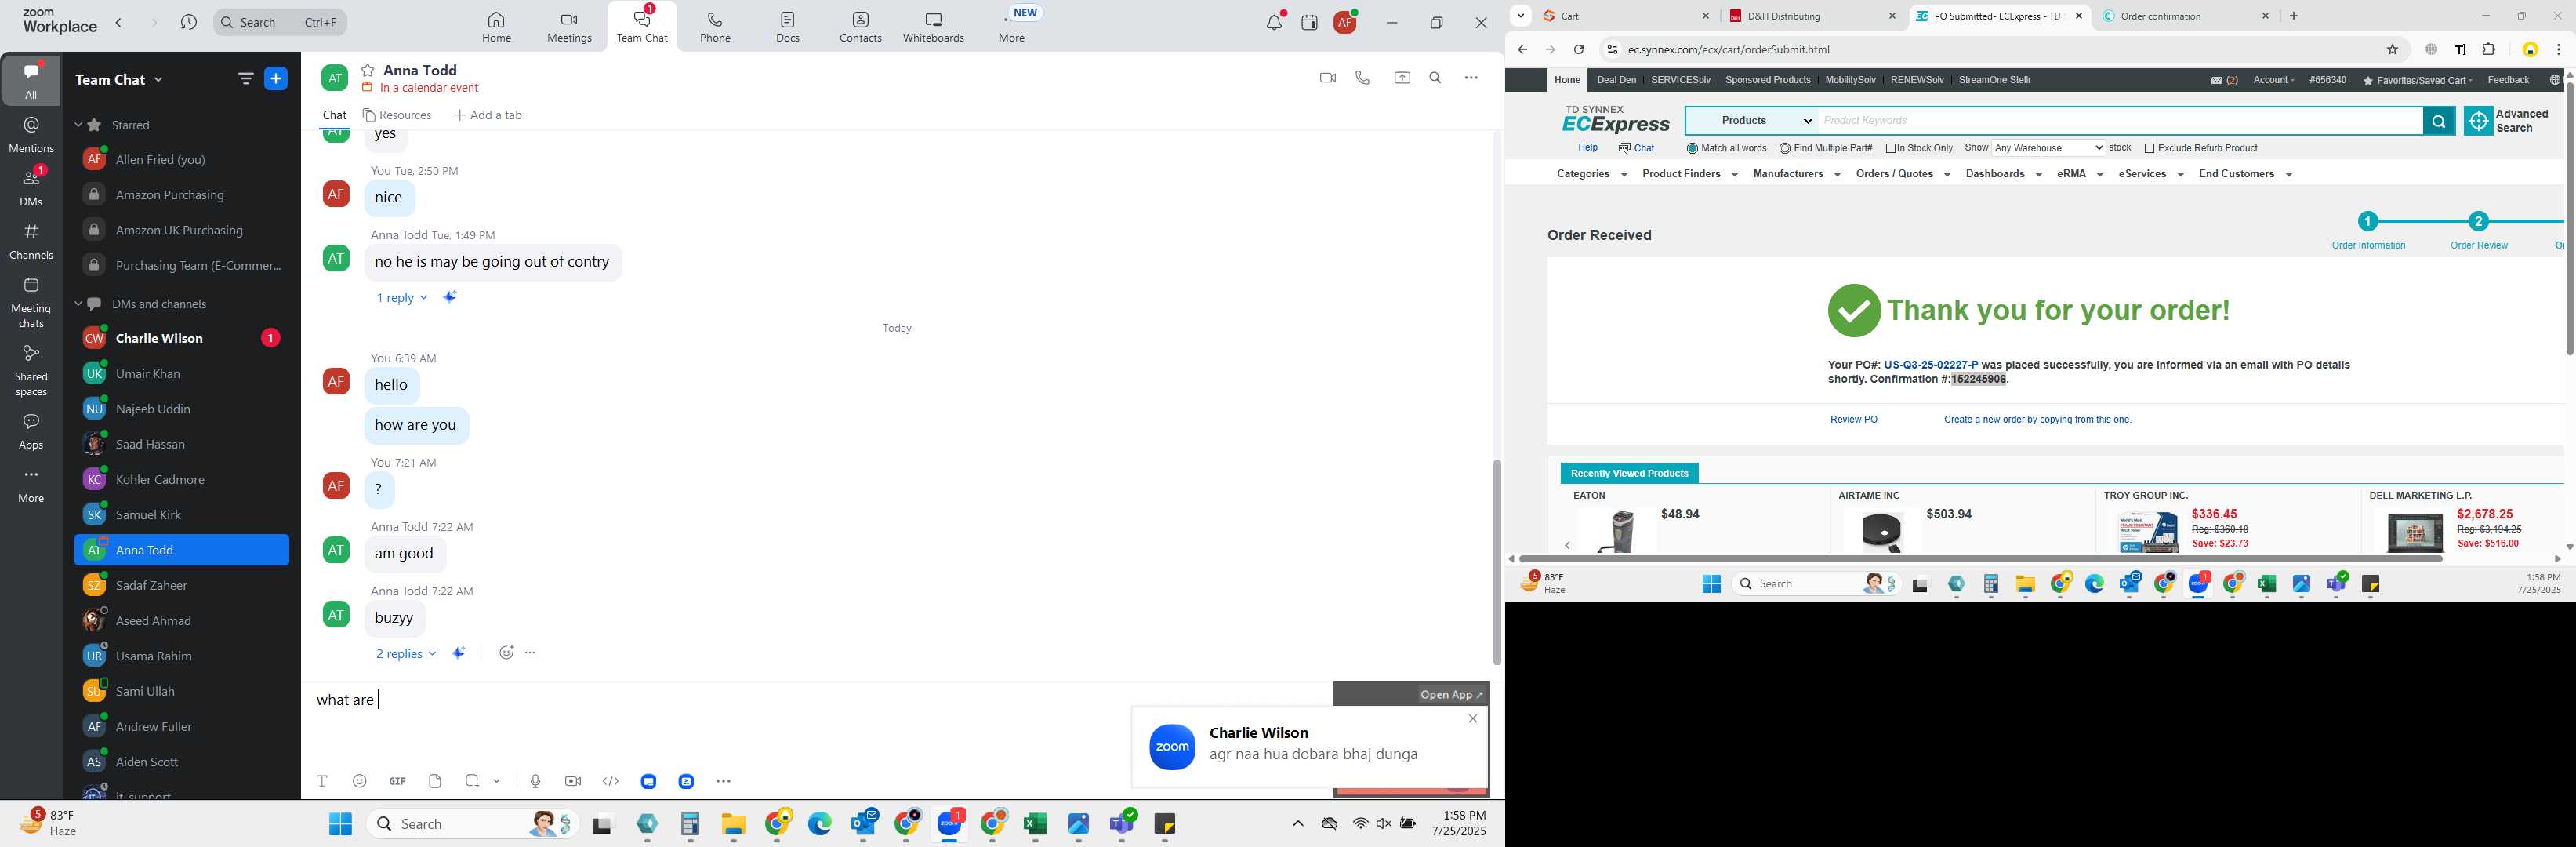Image resolution: width=2576 pixels, height=847 pixels.
Task: Open DMs in the Zoom sidebar
Action: (x=31, y=187)
